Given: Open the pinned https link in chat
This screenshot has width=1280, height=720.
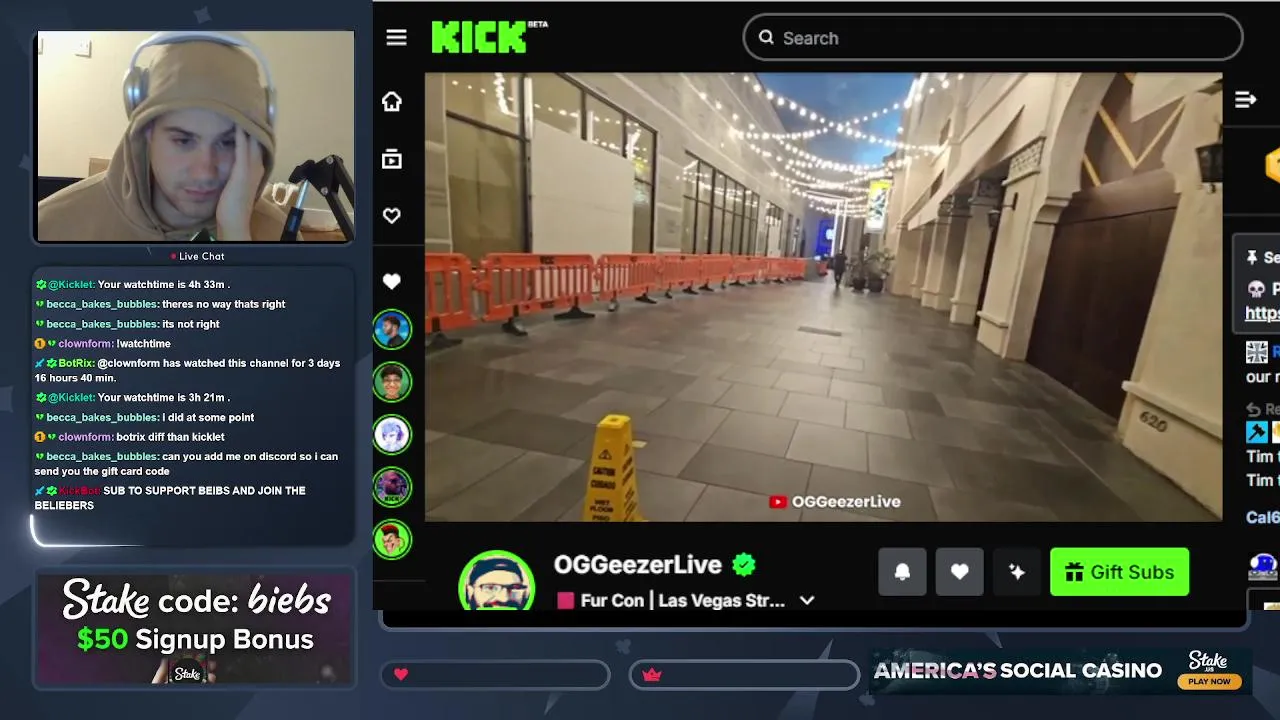Looking at the screenshot, I should click(x=1262, y=313).
